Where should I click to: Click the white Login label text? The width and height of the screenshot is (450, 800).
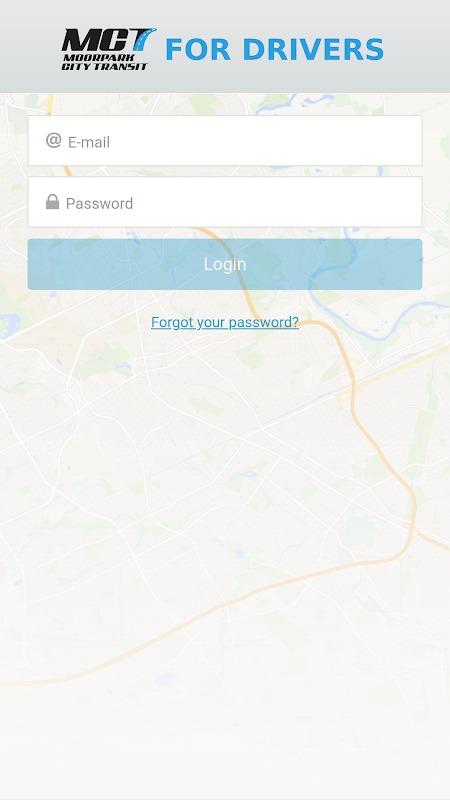[x=225, y=264]
